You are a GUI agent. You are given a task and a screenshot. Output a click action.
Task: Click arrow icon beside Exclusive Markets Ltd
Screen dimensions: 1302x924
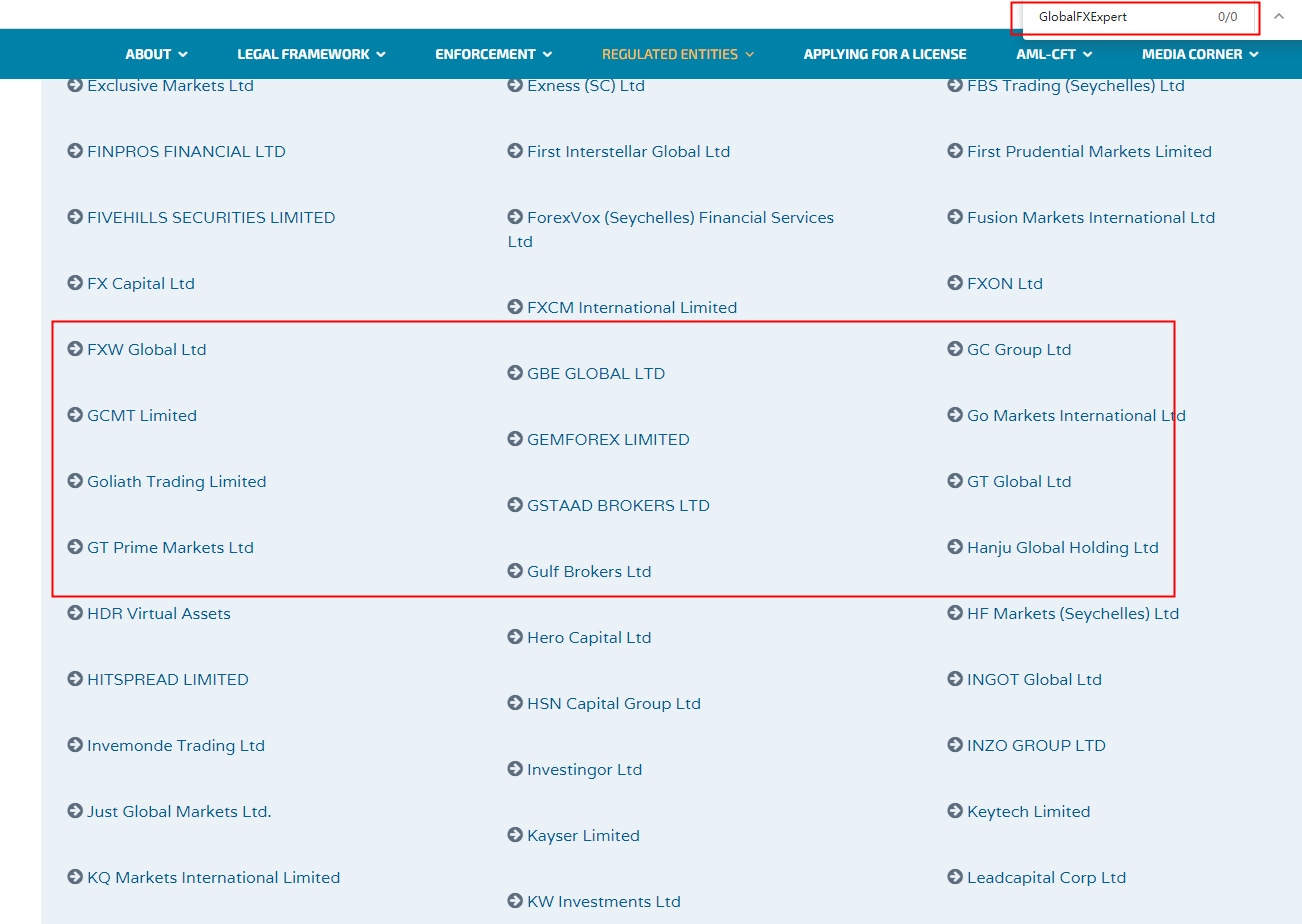(x=75, y=86)
